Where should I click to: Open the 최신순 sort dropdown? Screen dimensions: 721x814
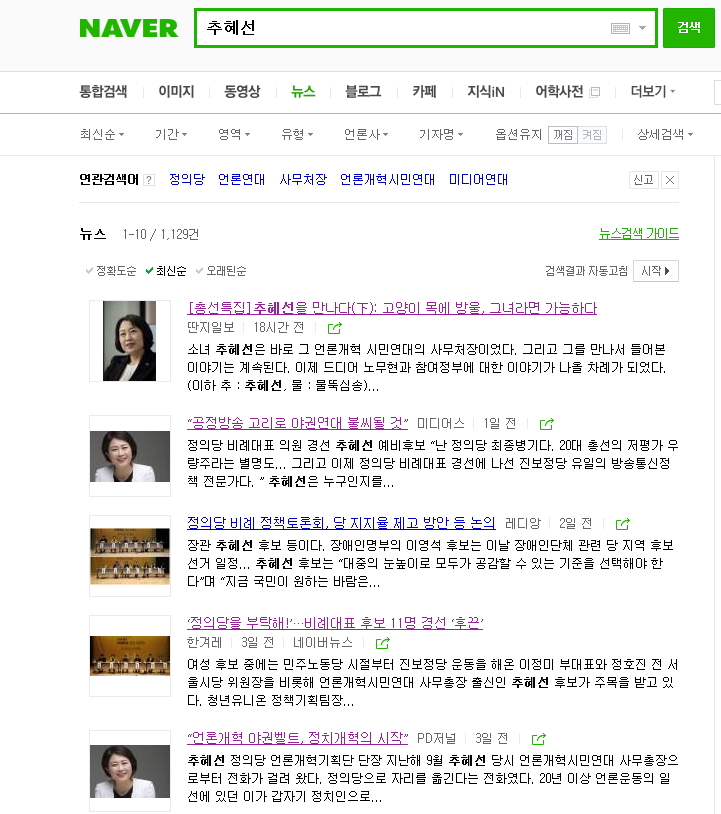(102, 134)
